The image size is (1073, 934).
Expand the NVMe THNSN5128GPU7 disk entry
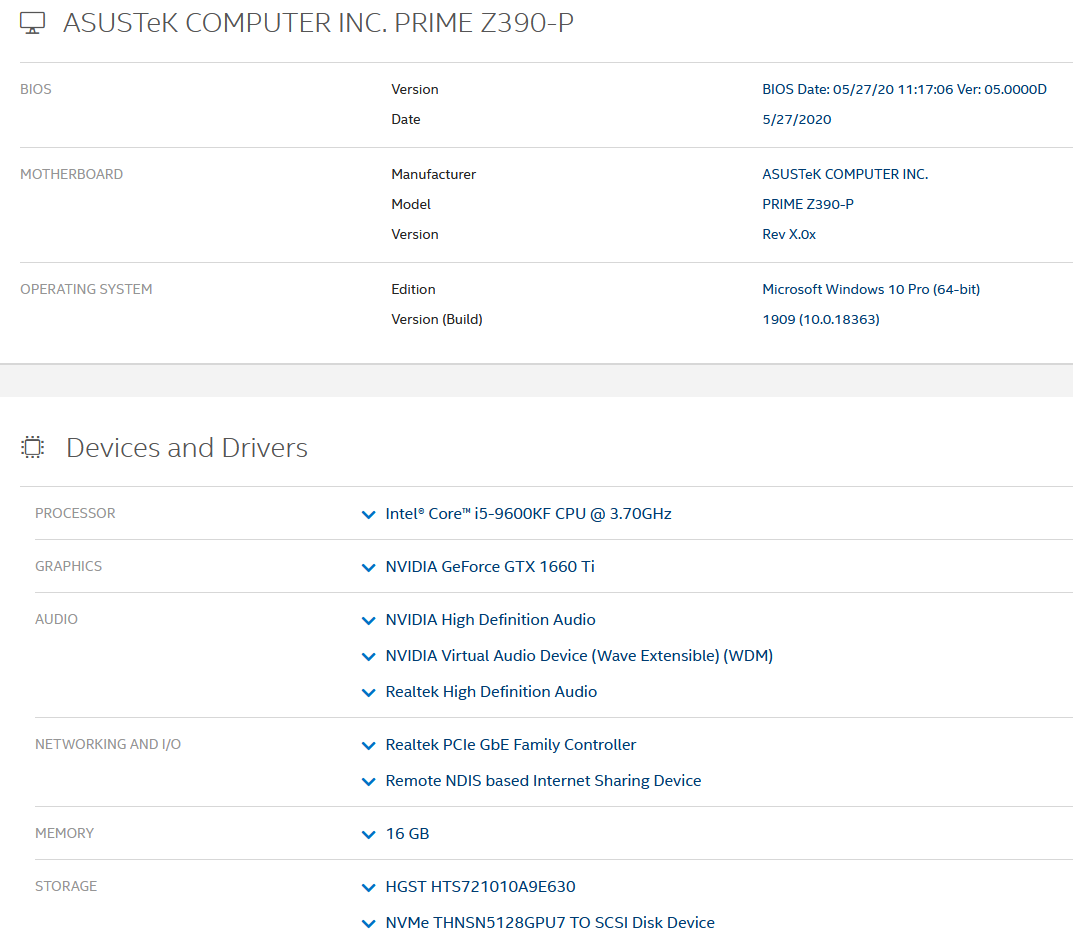coord(368,922)
